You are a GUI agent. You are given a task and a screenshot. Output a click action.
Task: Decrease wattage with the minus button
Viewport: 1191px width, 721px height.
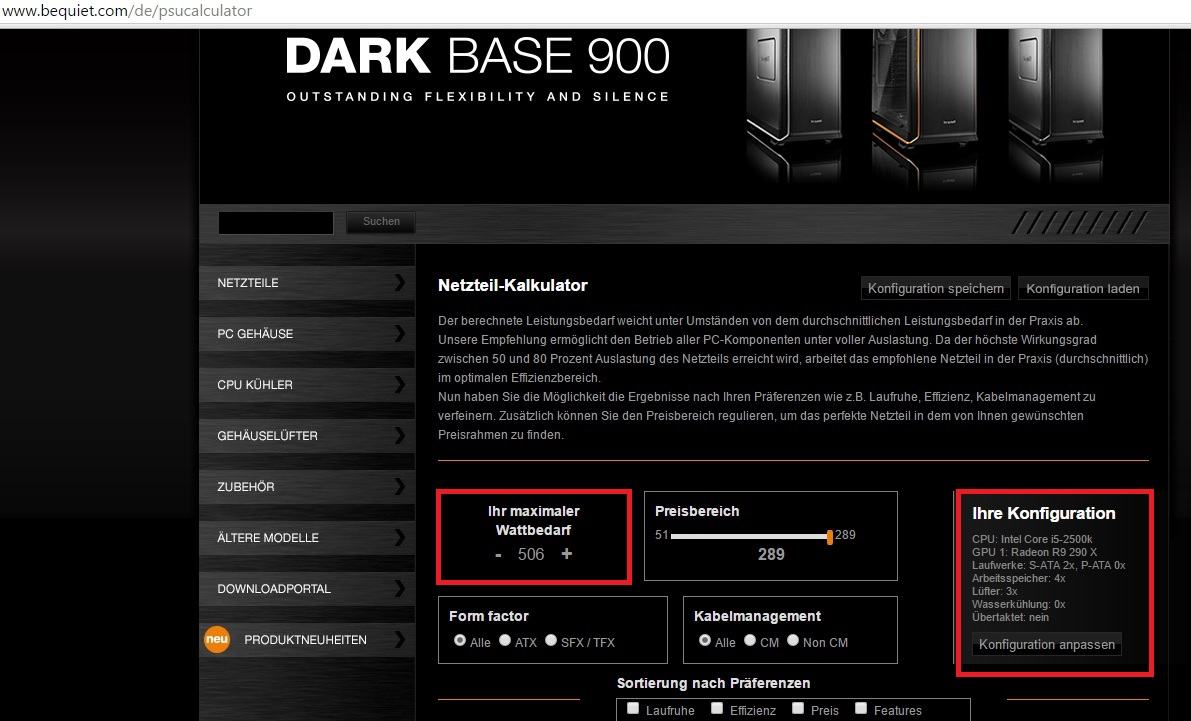(498, 555)
